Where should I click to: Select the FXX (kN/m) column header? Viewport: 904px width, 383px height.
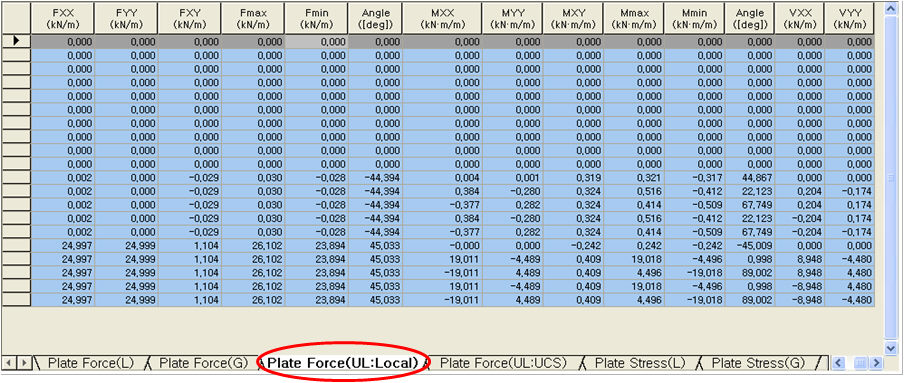coord(62,18)
